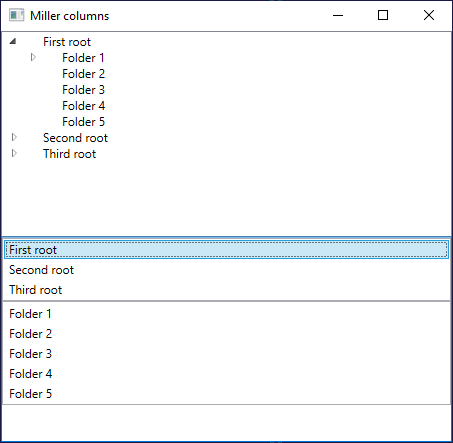Select Folder 5 in the lower list
Screen dimensions: 453x443
coord(227,394)
